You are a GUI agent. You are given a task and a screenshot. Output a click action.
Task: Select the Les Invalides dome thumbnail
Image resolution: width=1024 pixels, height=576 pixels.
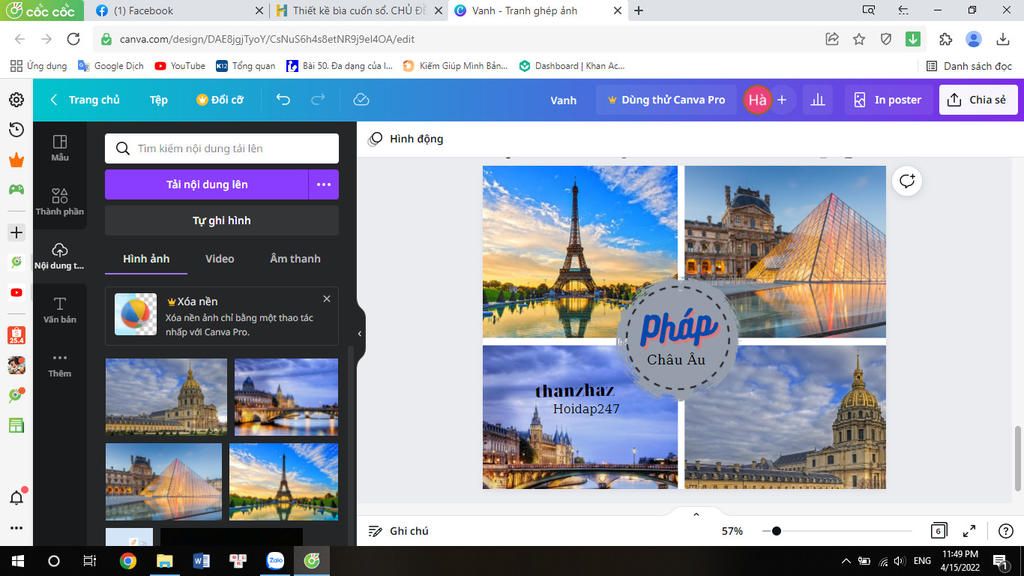[x=166, y=396]
